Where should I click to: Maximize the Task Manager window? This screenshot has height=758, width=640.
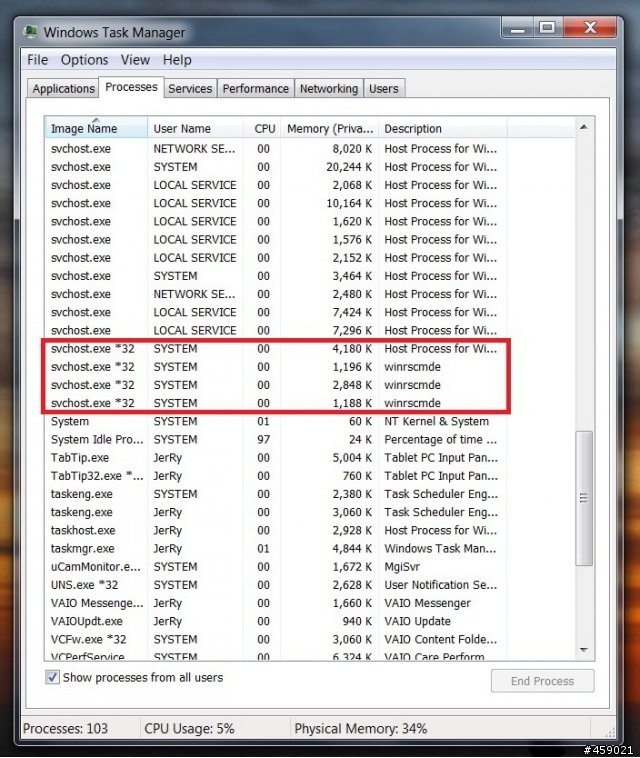point(547,28)
